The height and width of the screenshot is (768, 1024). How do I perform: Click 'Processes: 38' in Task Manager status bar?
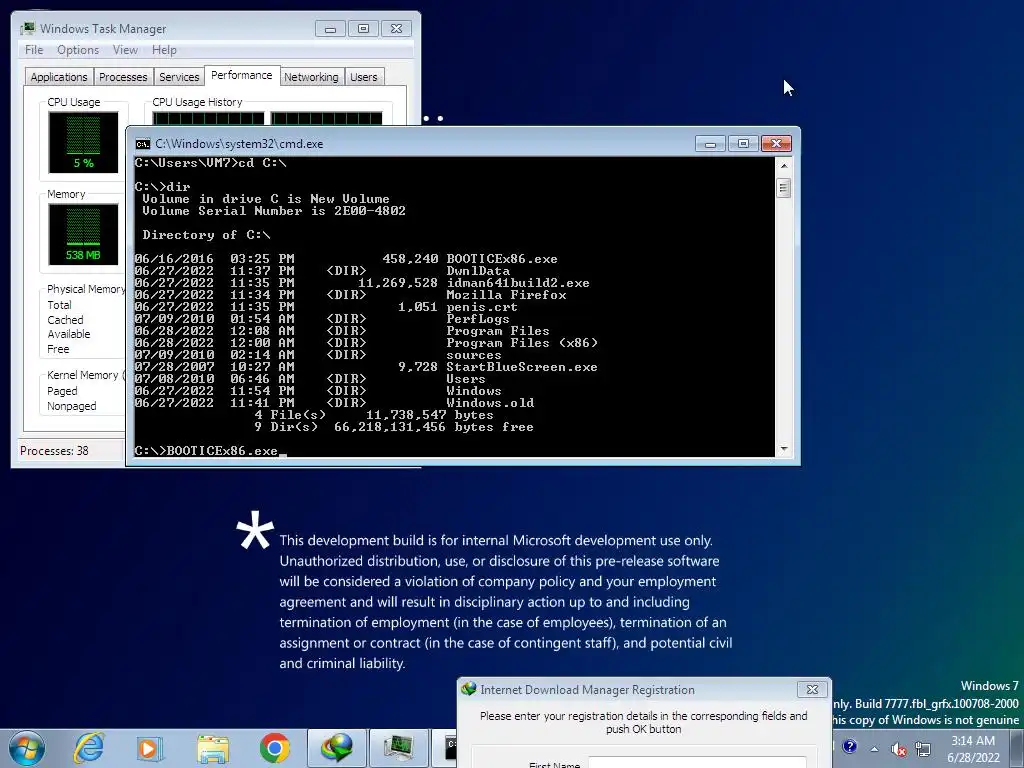click(x=54, y=451)
